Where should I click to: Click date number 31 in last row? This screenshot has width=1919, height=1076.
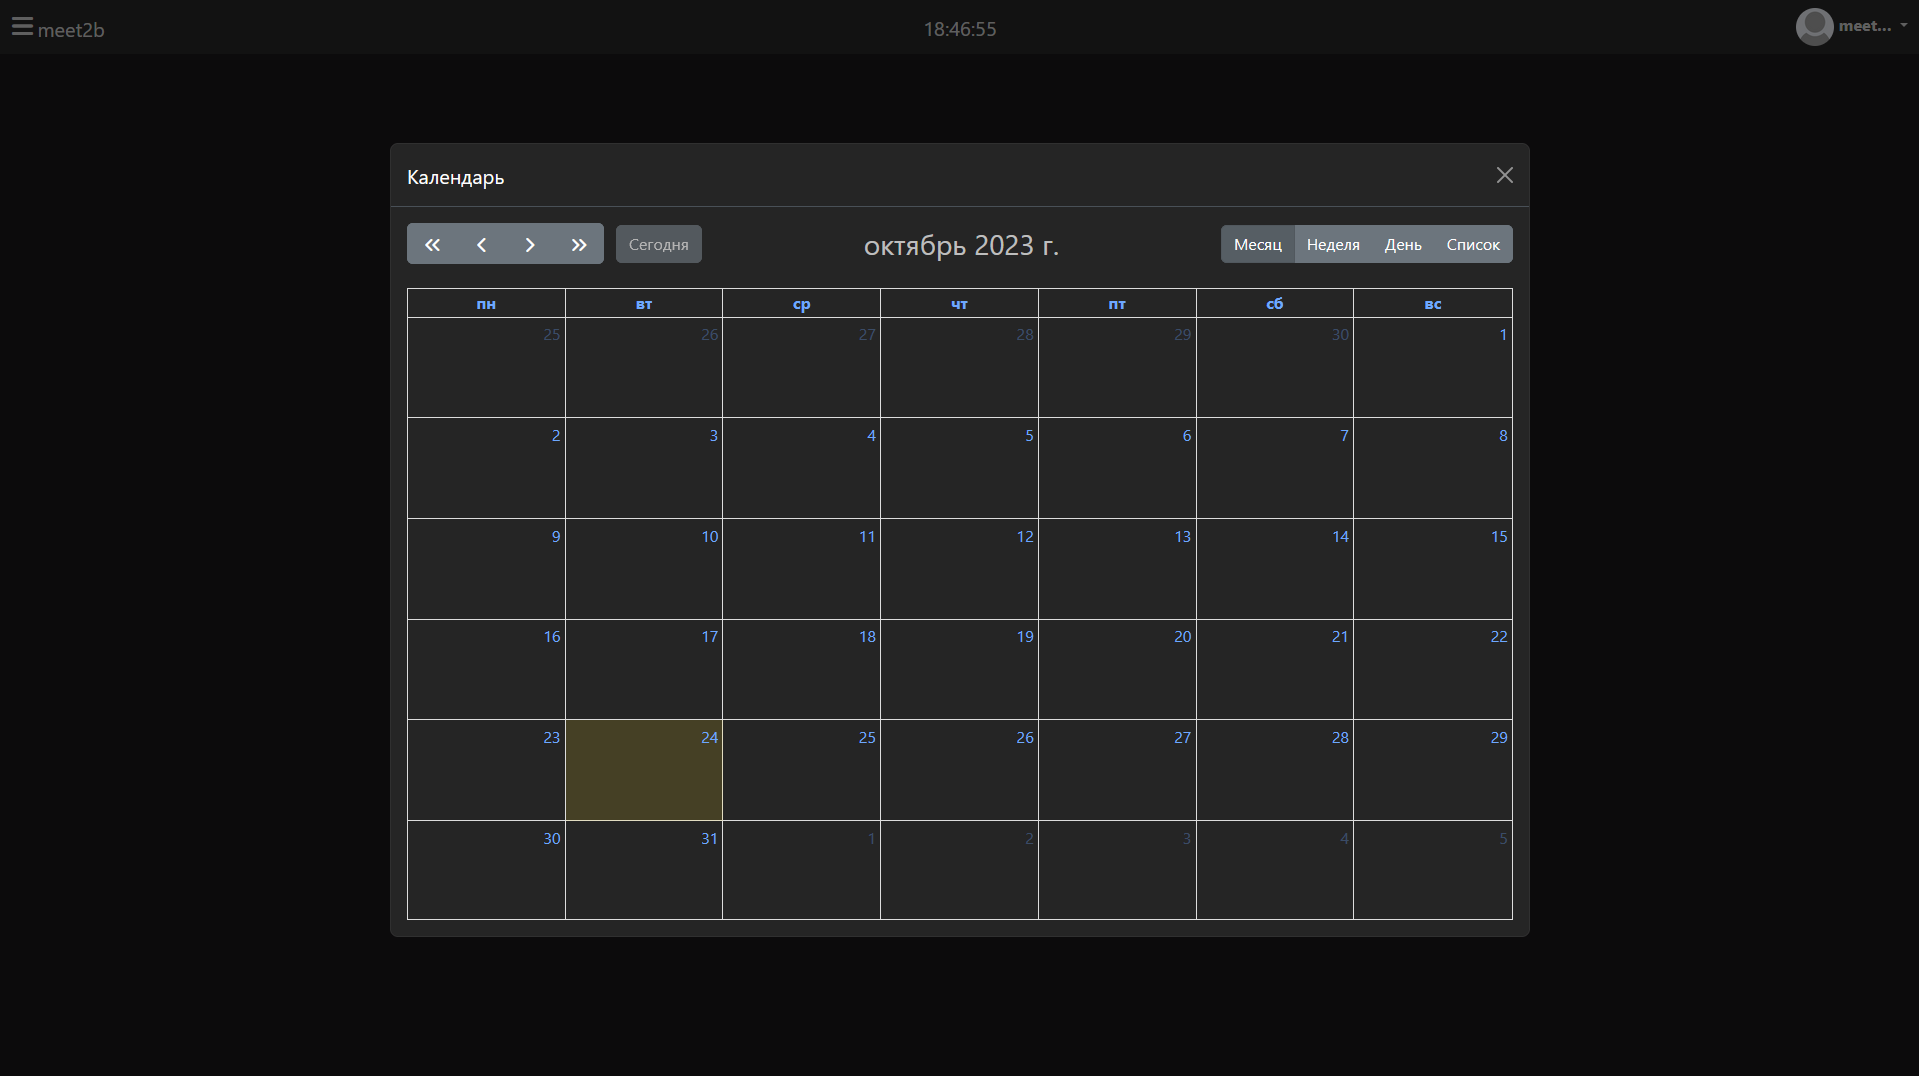[x=709, y=839]
